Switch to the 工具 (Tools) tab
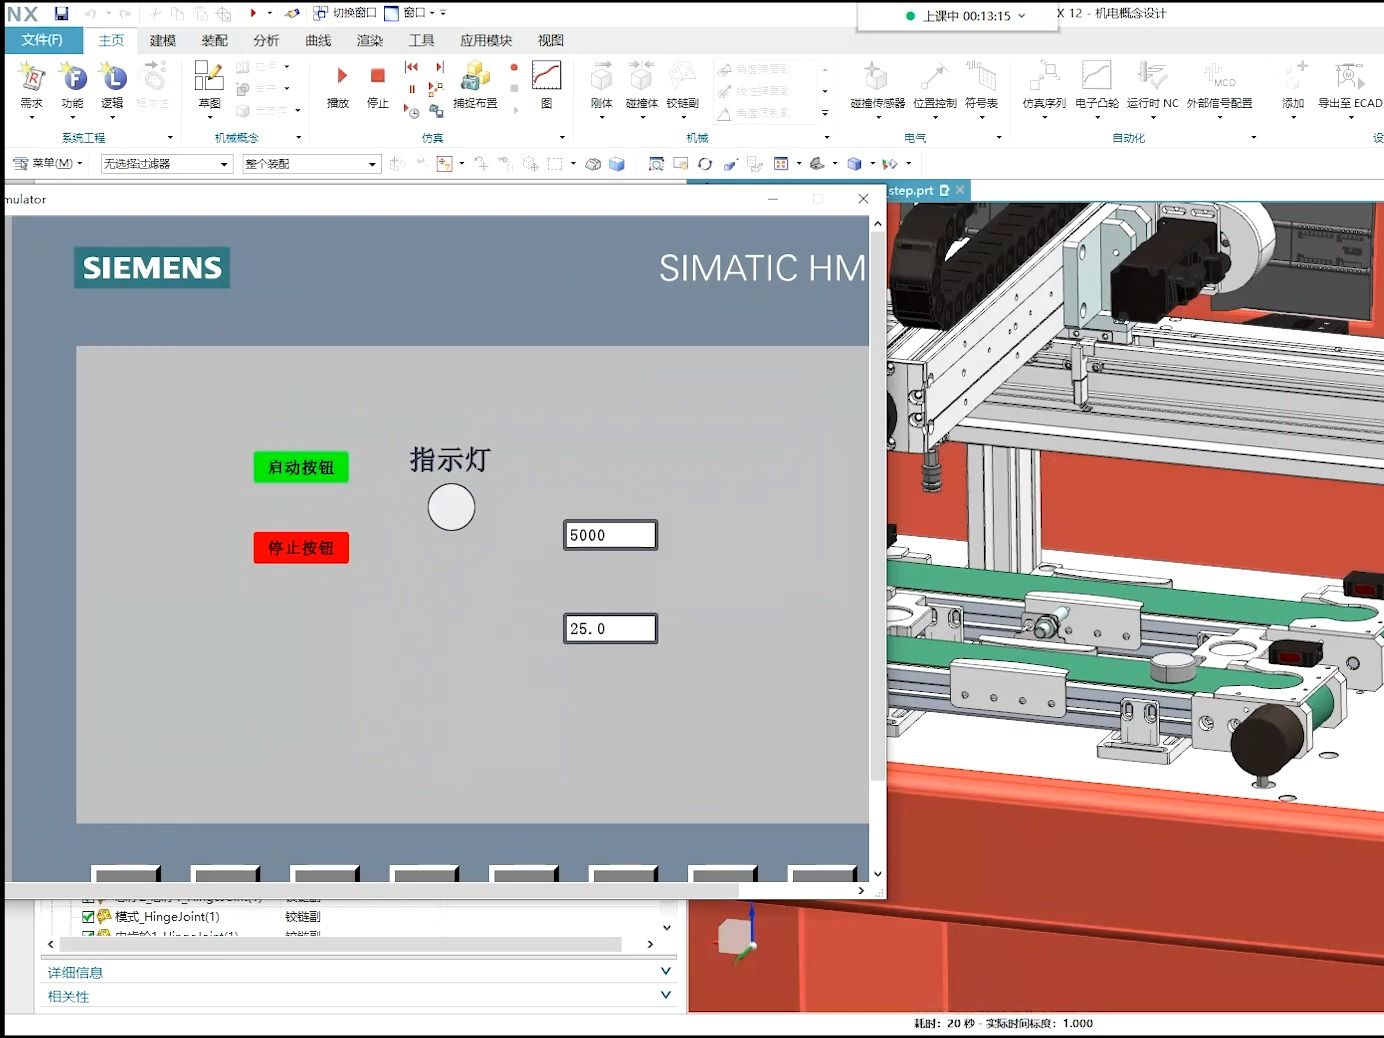This screenshot has width=1384, height=1038. click(422, 40)
